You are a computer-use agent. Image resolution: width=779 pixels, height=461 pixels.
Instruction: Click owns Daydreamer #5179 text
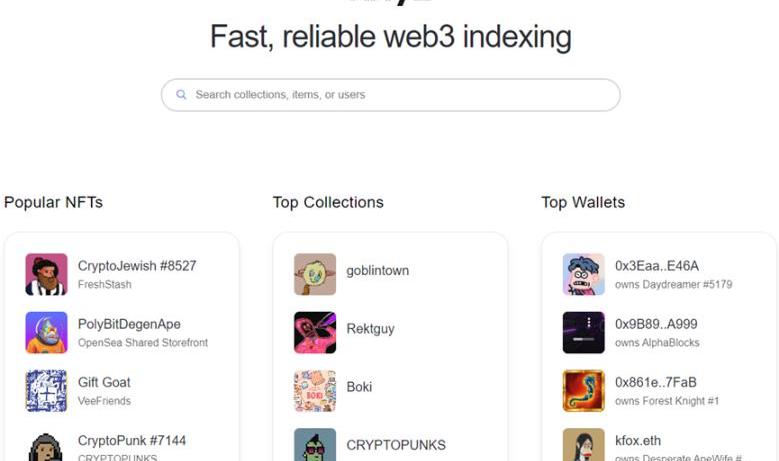(x=674, y=285)
